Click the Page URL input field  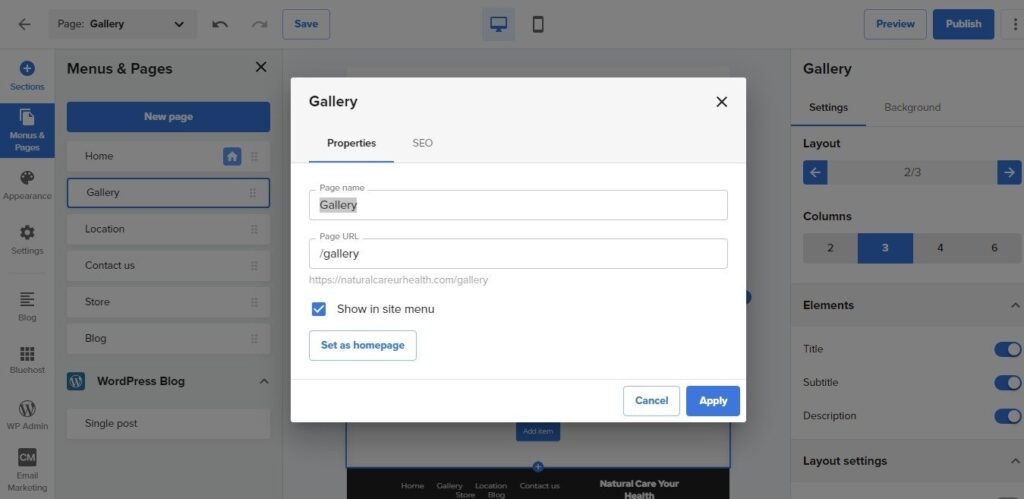tap(518, 254)
